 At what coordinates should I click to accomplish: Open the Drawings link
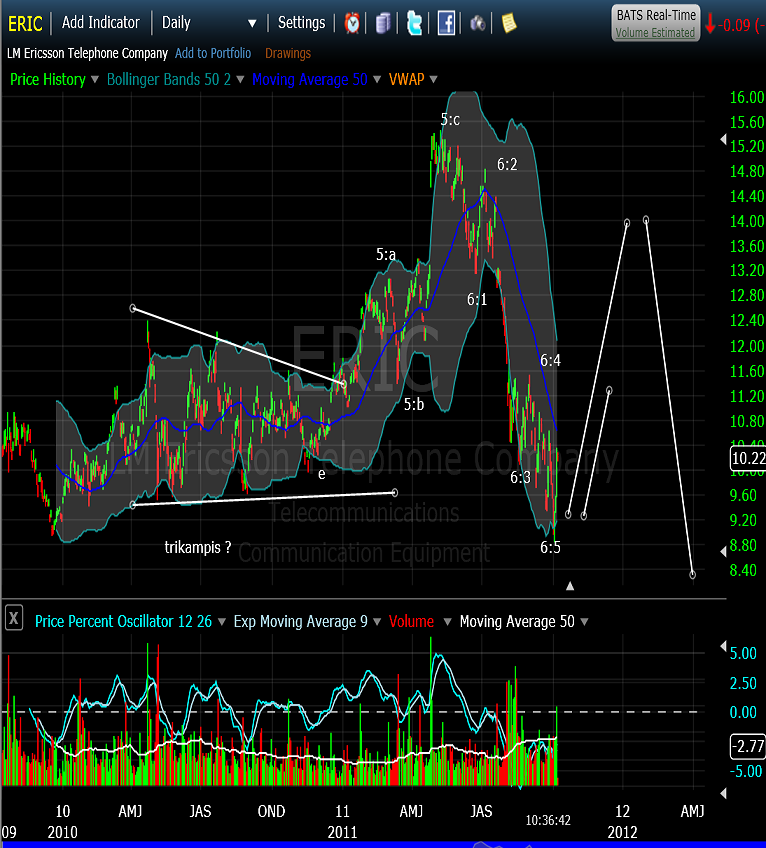click(288, 54)
